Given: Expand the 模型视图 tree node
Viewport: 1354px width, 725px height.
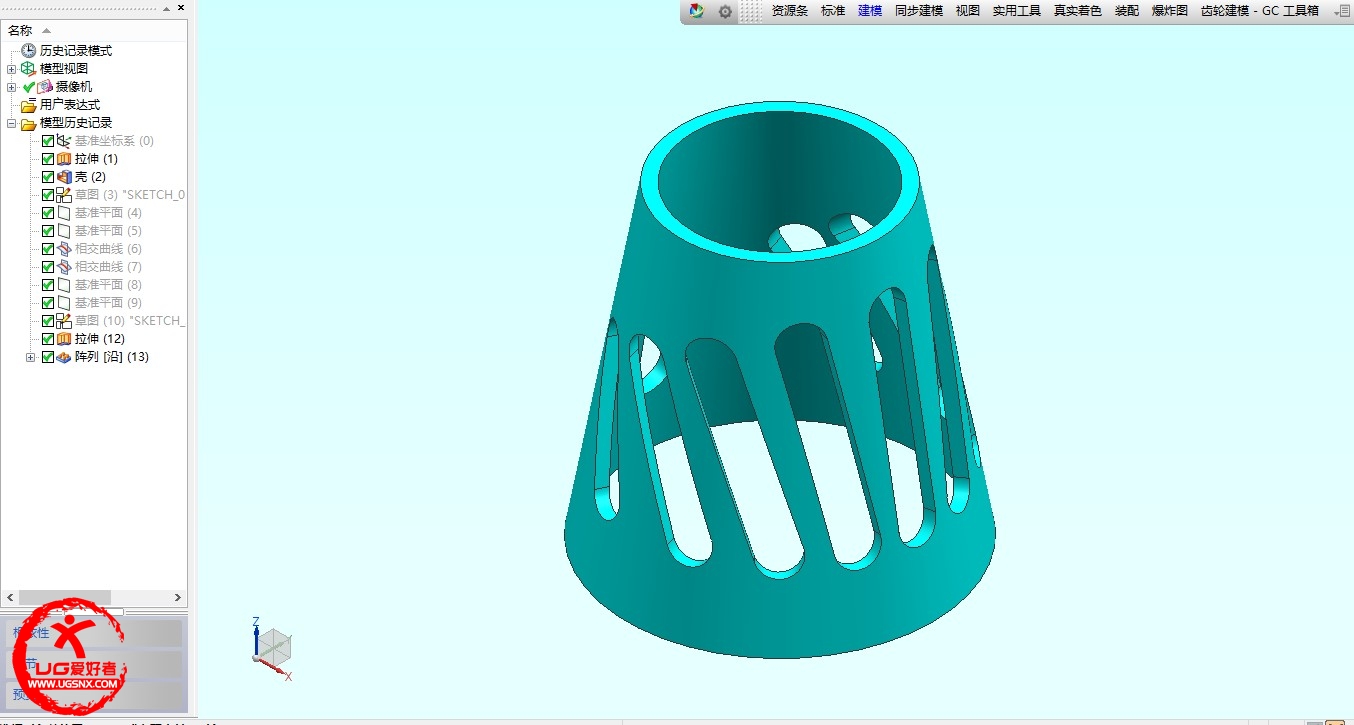Looking at the screenshot, I should point(11,69).
